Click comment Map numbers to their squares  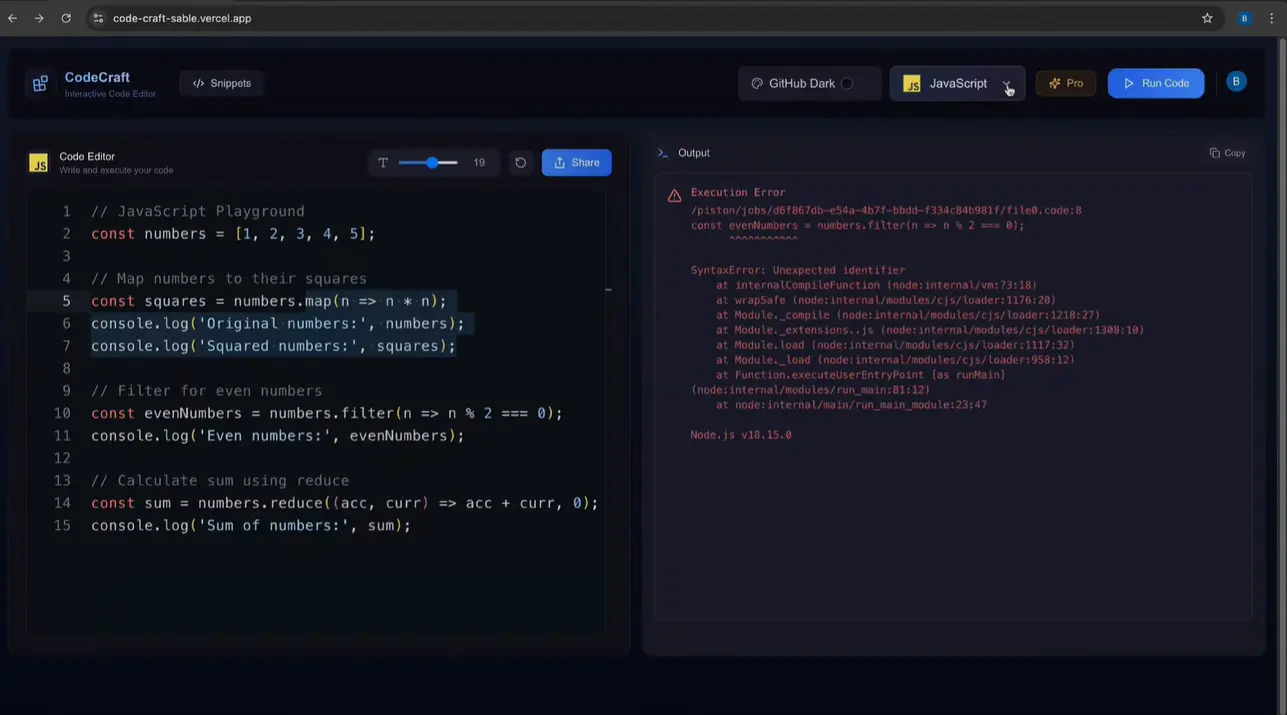229,279
